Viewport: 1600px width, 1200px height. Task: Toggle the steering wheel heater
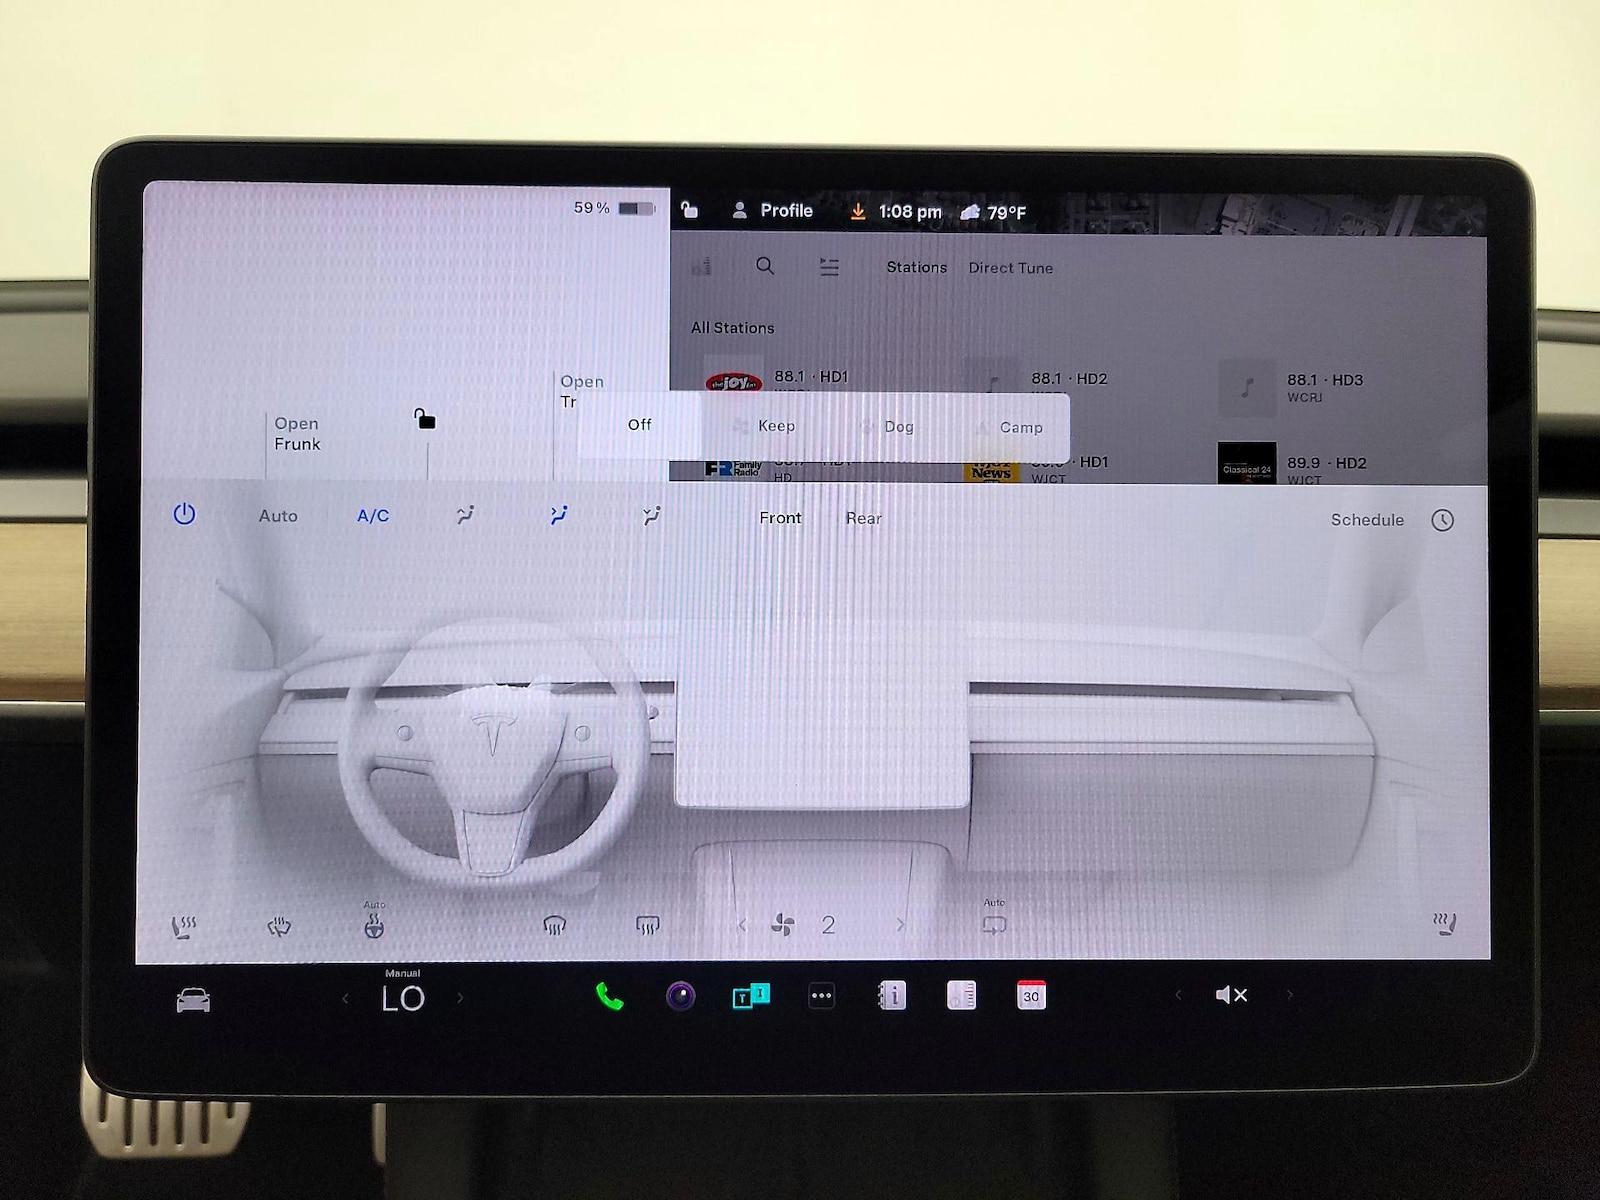374,927
